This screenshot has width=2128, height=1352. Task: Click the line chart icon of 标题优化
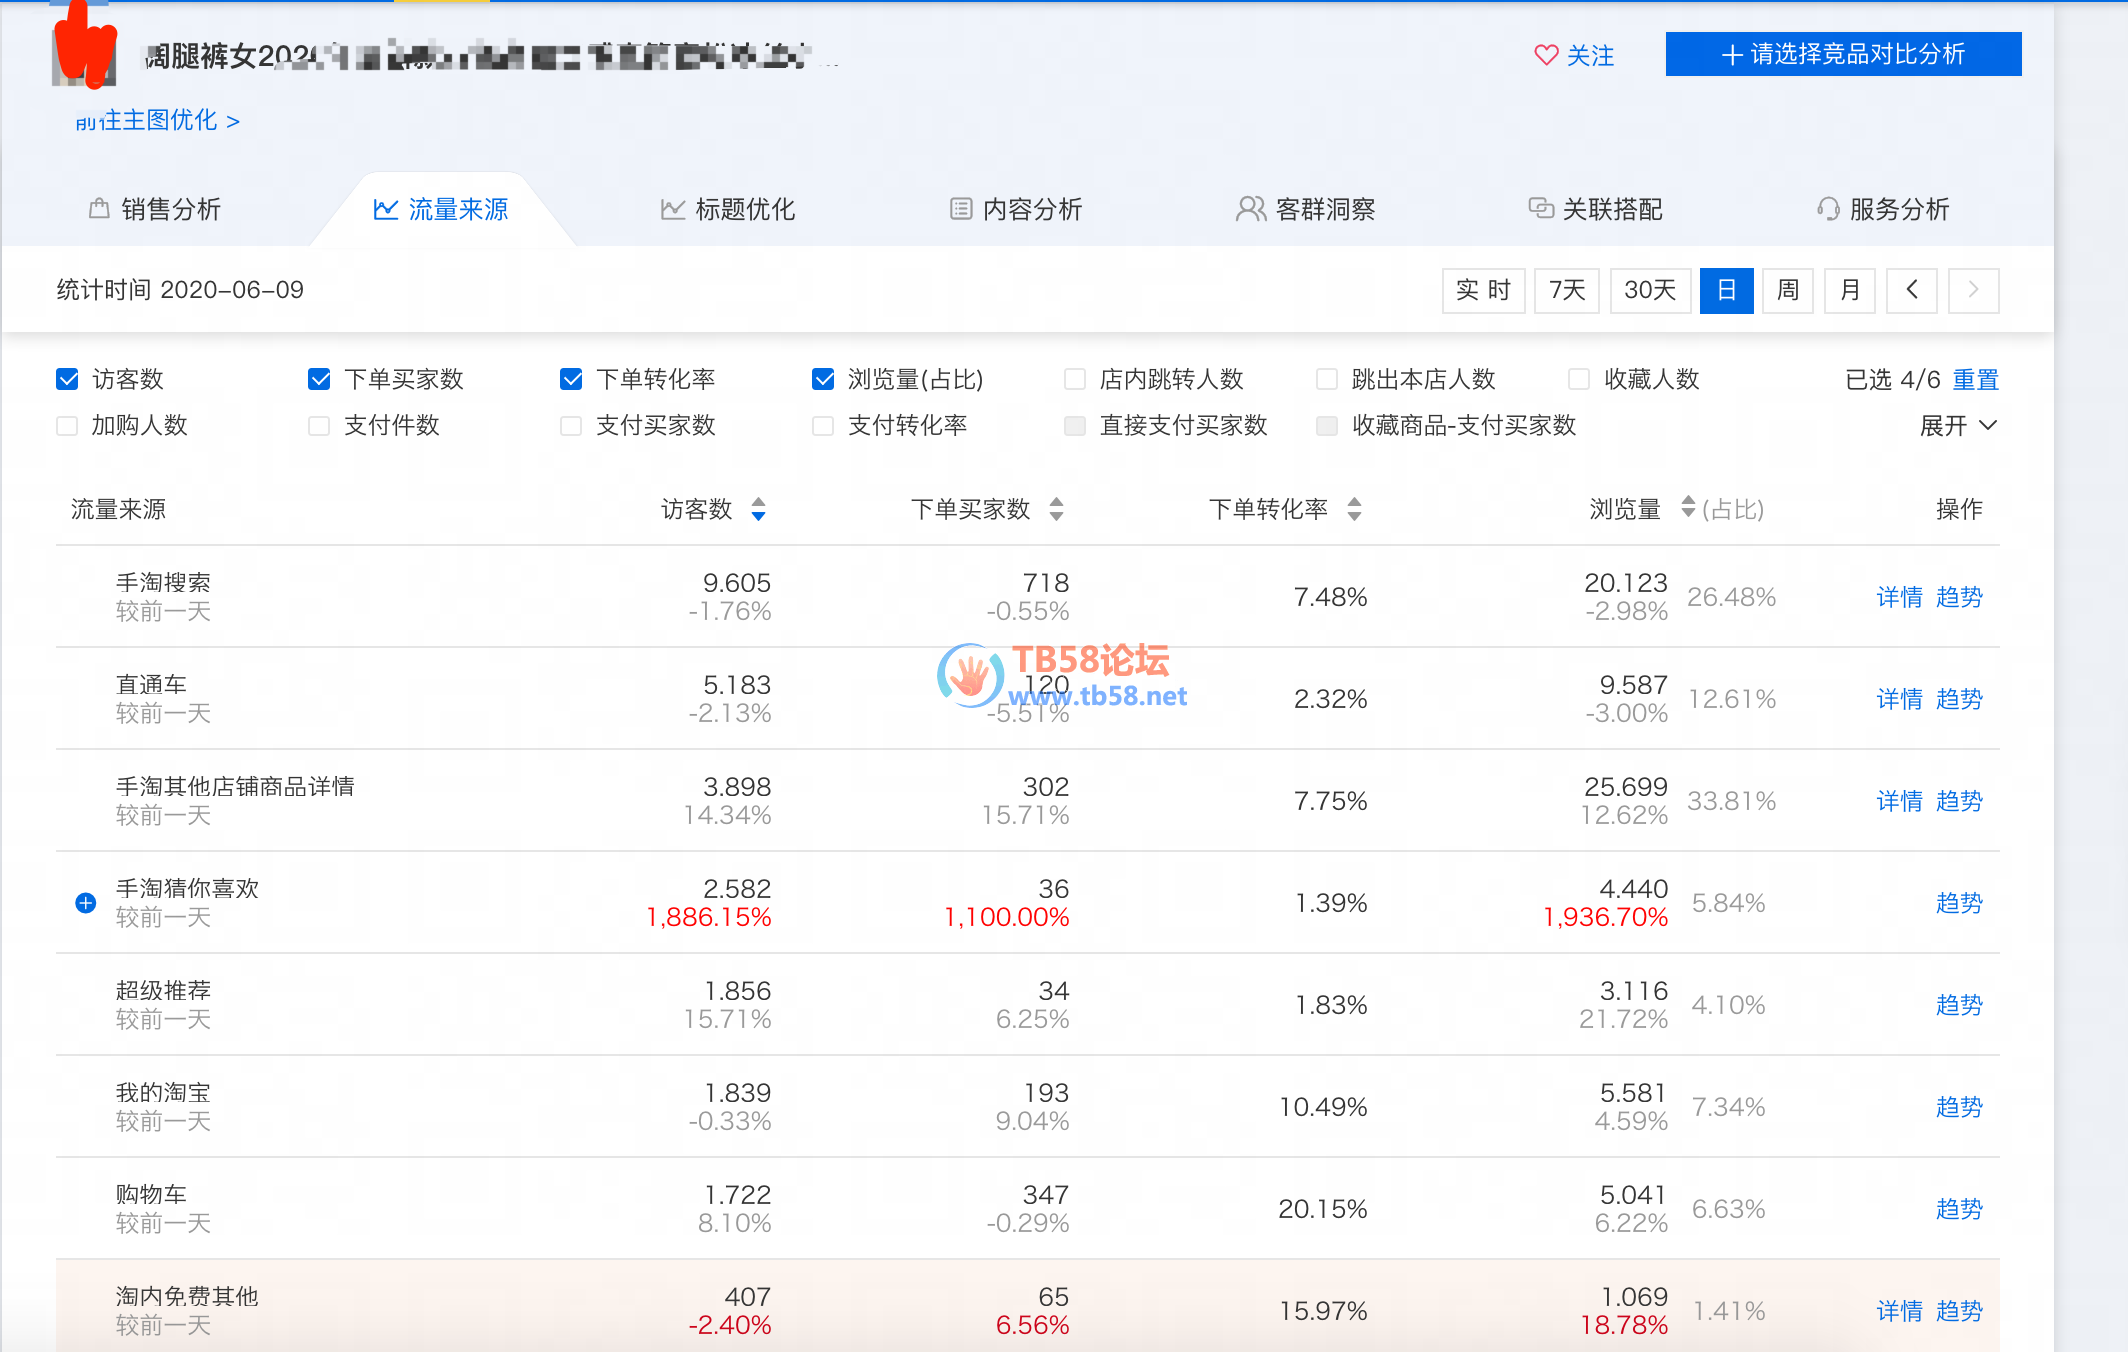[x=673, y=209]
